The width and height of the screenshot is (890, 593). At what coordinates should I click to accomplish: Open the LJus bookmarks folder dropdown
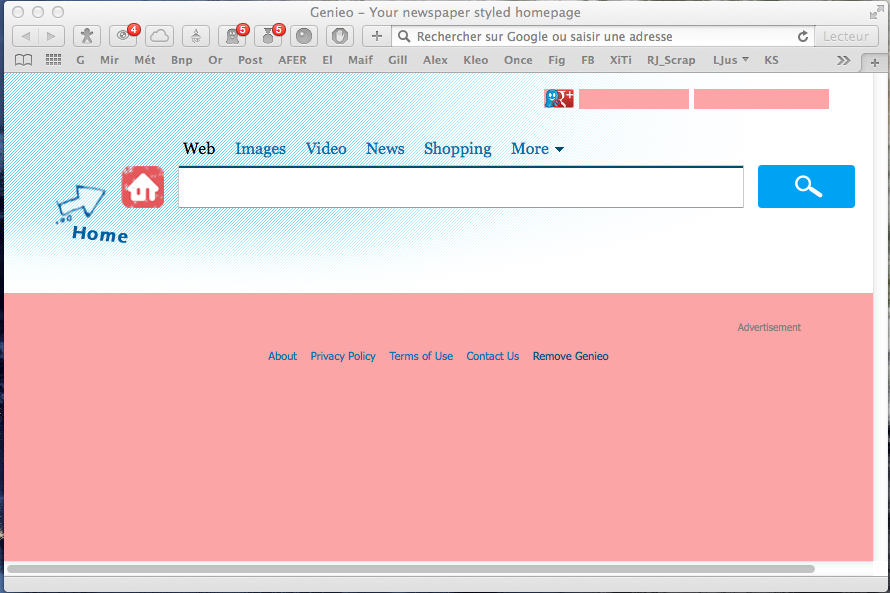coord(730,60)
